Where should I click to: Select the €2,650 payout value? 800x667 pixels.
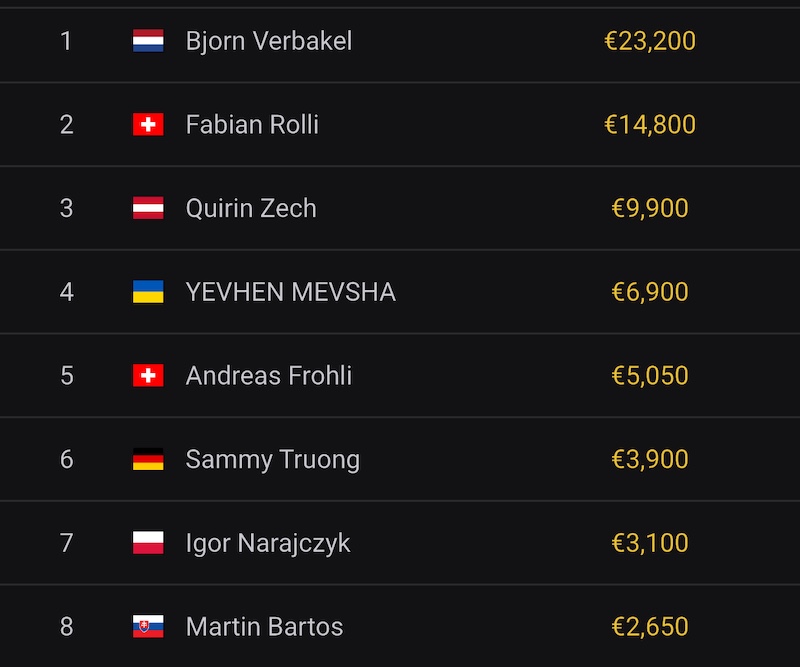tap(650, 627)
